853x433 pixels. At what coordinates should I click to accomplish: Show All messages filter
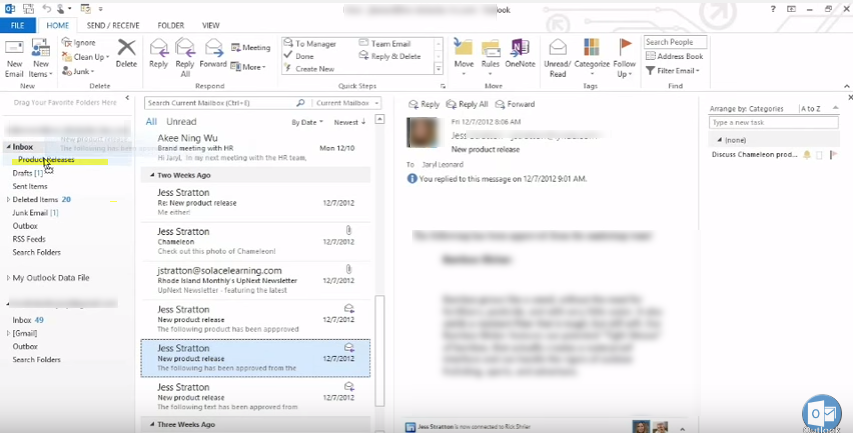[151, 122]
